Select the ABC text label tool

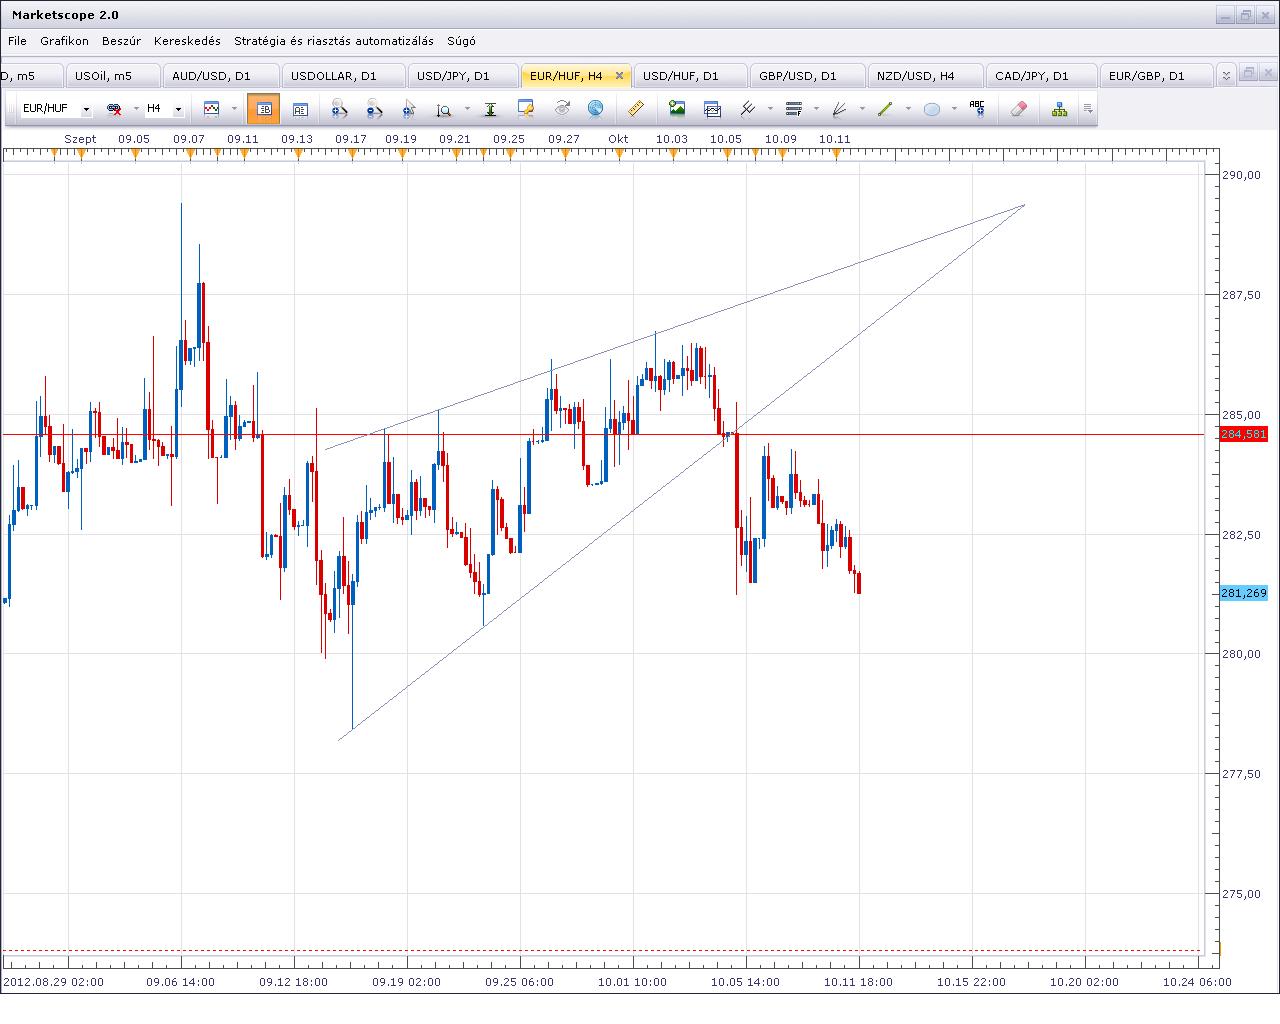pos(977,108)
